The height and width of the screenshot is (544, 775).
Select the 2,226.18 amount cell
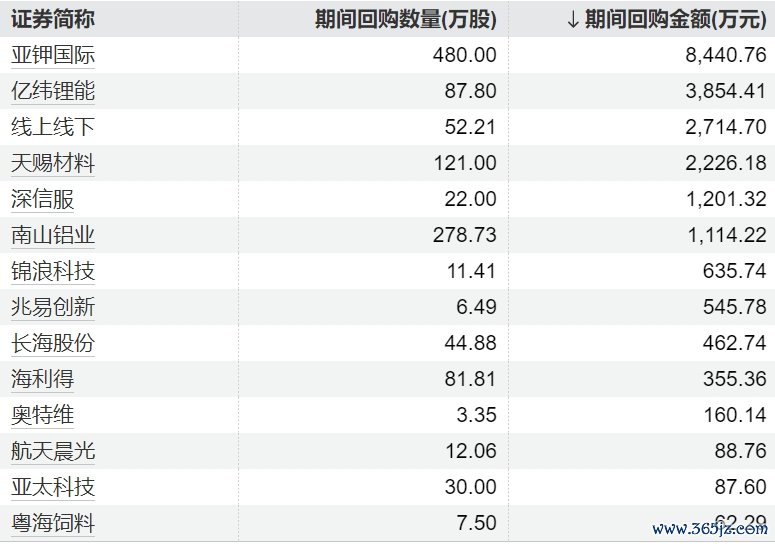click(642, 163)
